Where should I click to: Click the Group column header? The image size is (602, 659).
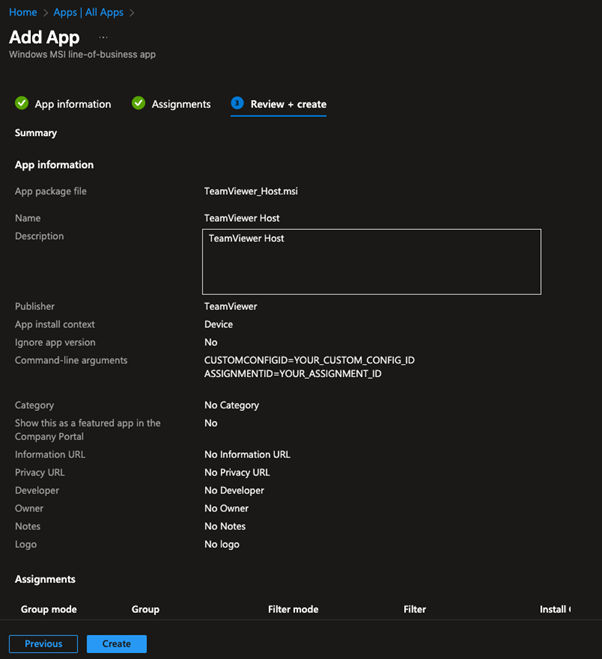pos(145,609)
